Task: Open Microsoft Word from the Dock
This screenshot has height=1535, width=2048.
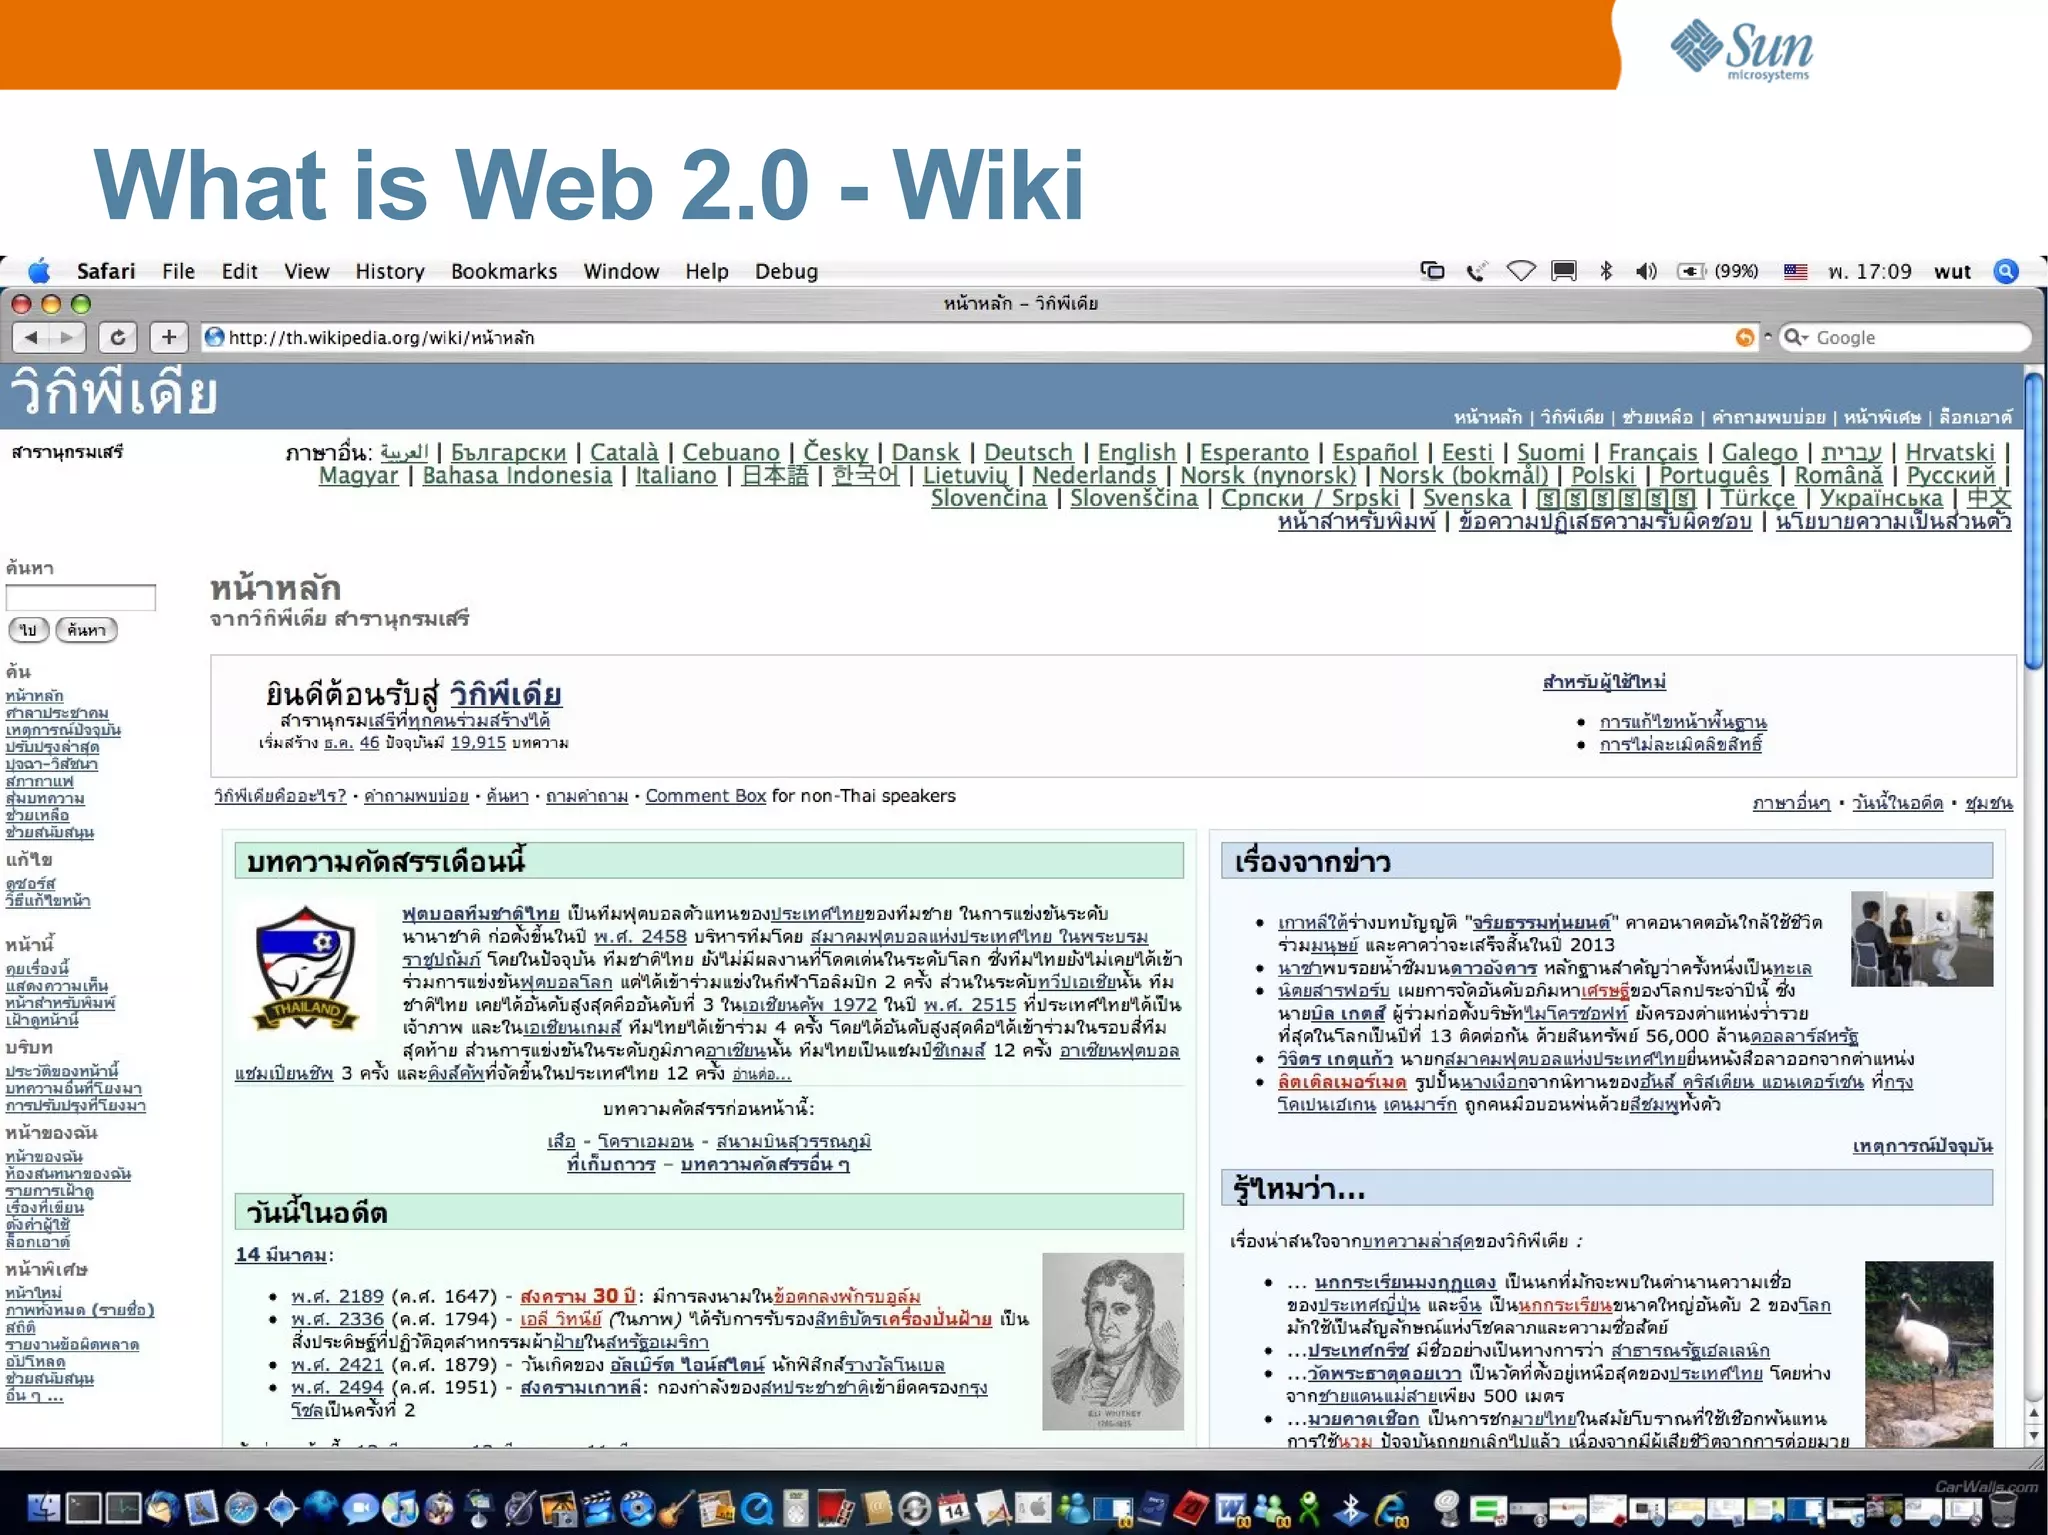Action: [x=1231, y=1508]
